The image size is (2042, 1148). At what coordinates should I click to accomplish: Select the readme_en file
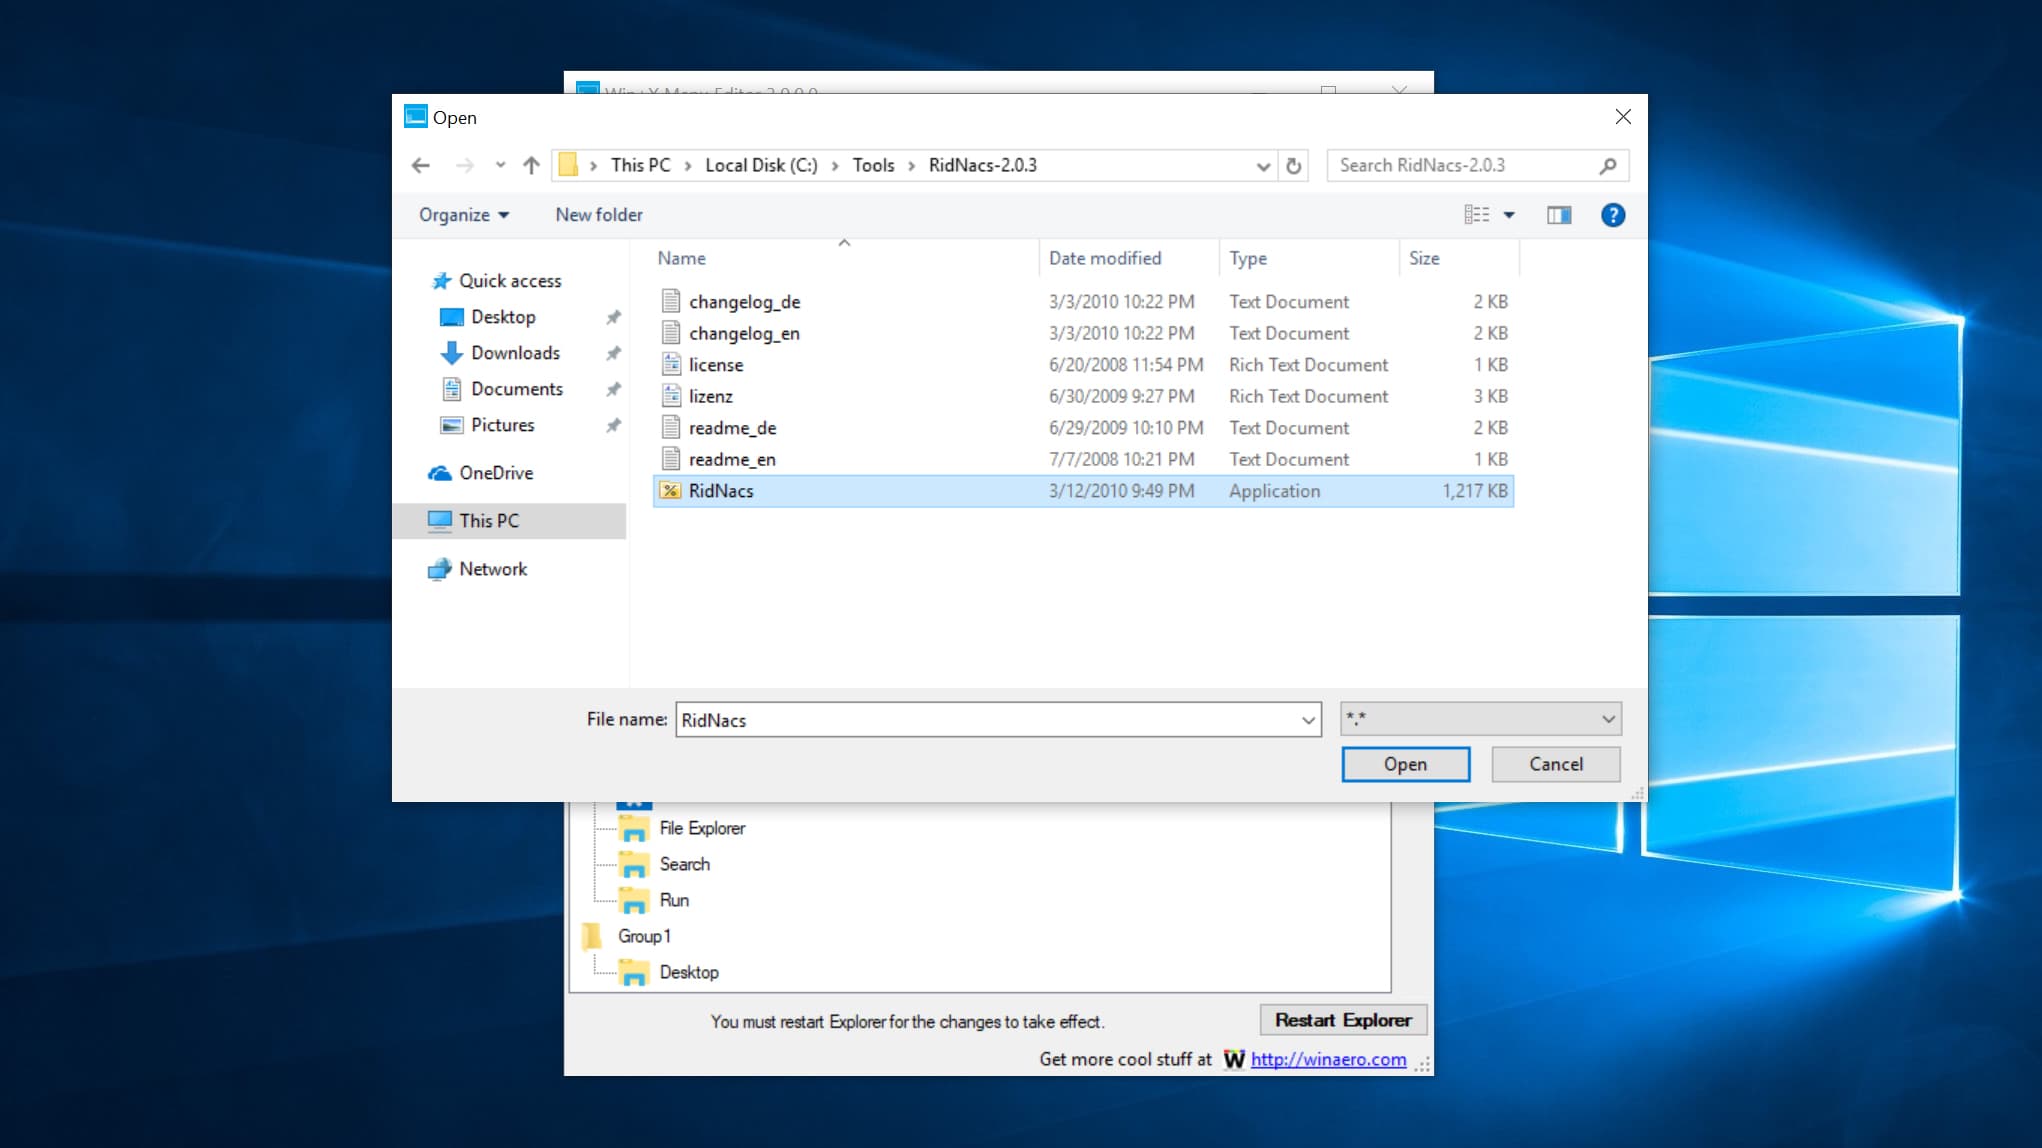pyautogui.click(x=1083, y=459)
